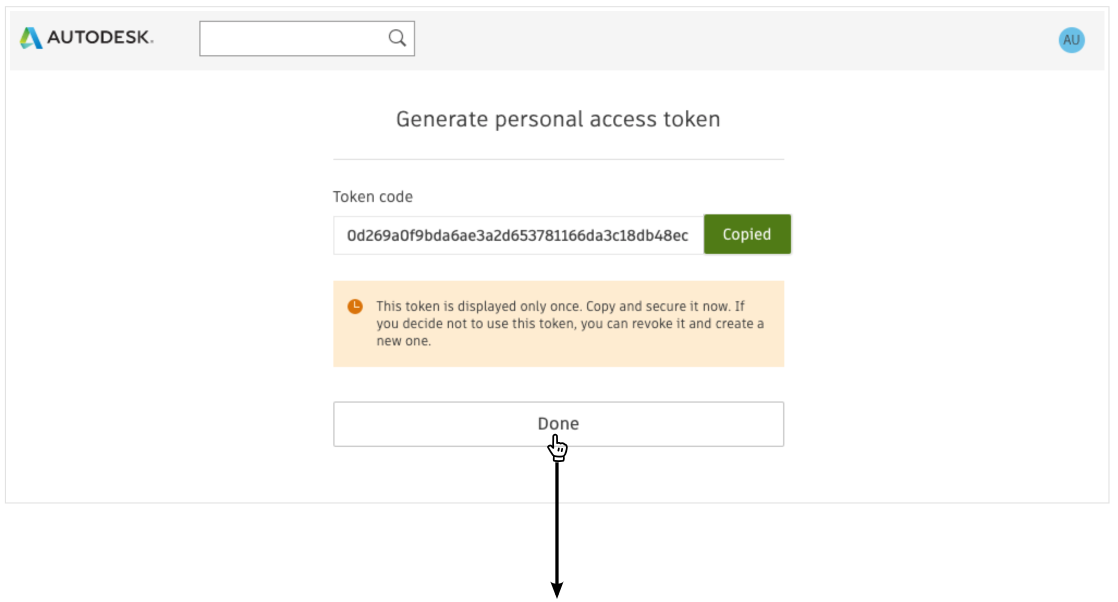Click the orange clock warning icon

tap(355, 307)
